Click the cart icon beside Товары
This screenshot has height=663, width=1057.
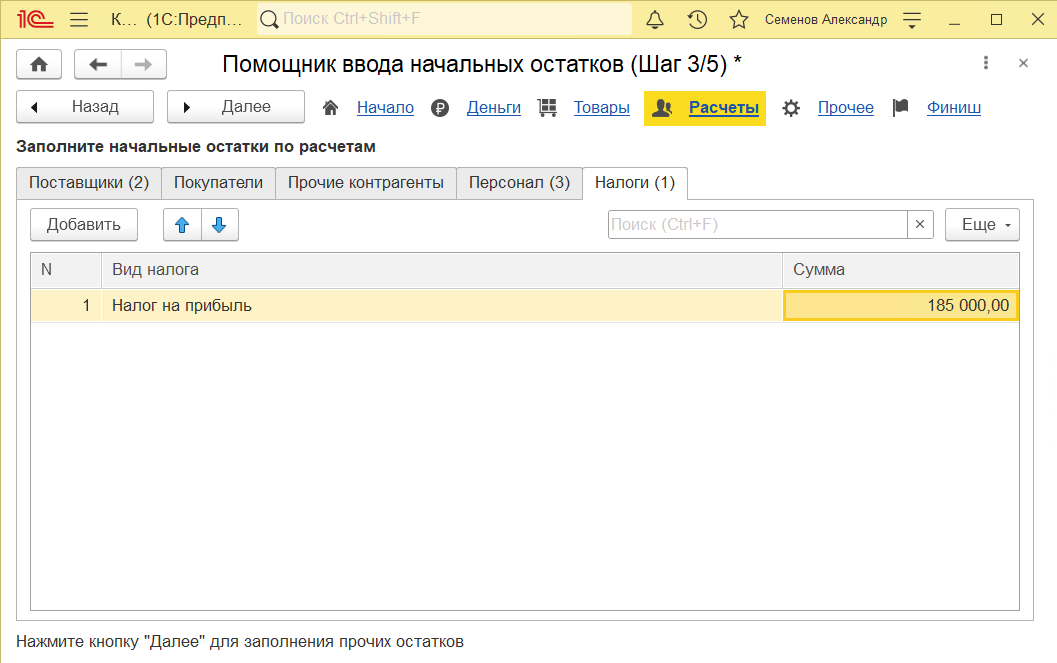pos(547,108)
